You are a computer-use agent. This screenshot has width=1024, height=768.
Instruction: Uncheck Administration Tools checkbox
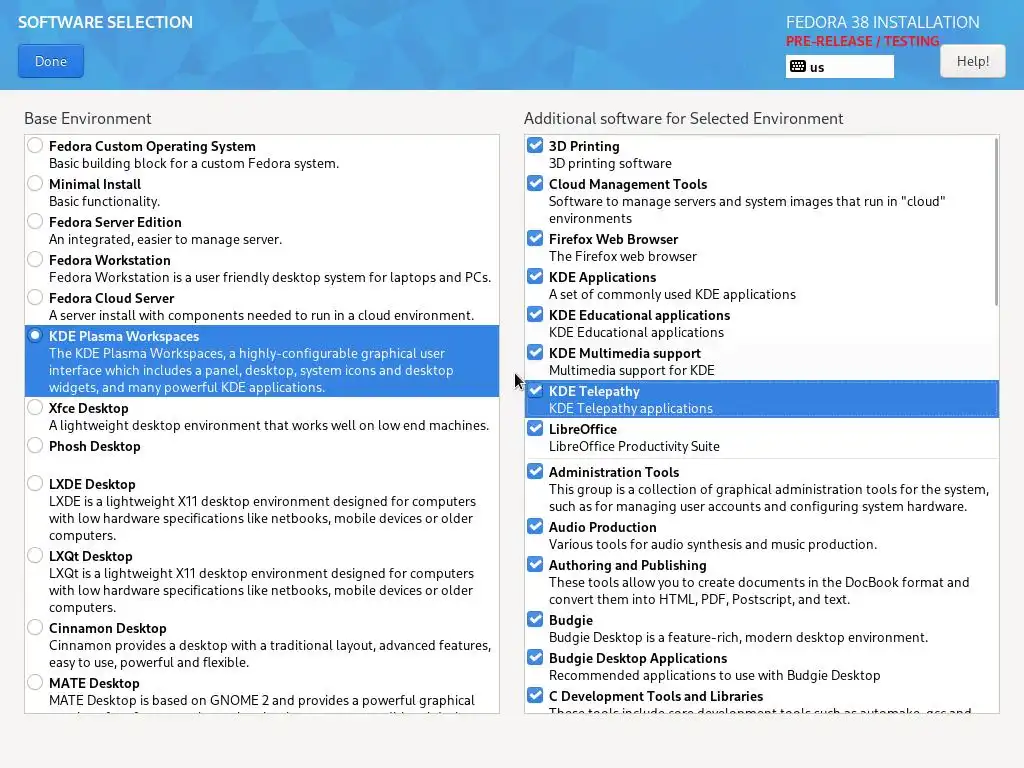[535, 471]
